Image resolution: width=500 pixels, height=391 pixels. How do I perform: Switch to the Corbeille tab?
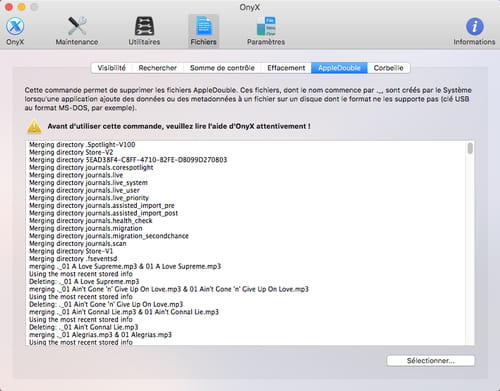pos(389,68)
